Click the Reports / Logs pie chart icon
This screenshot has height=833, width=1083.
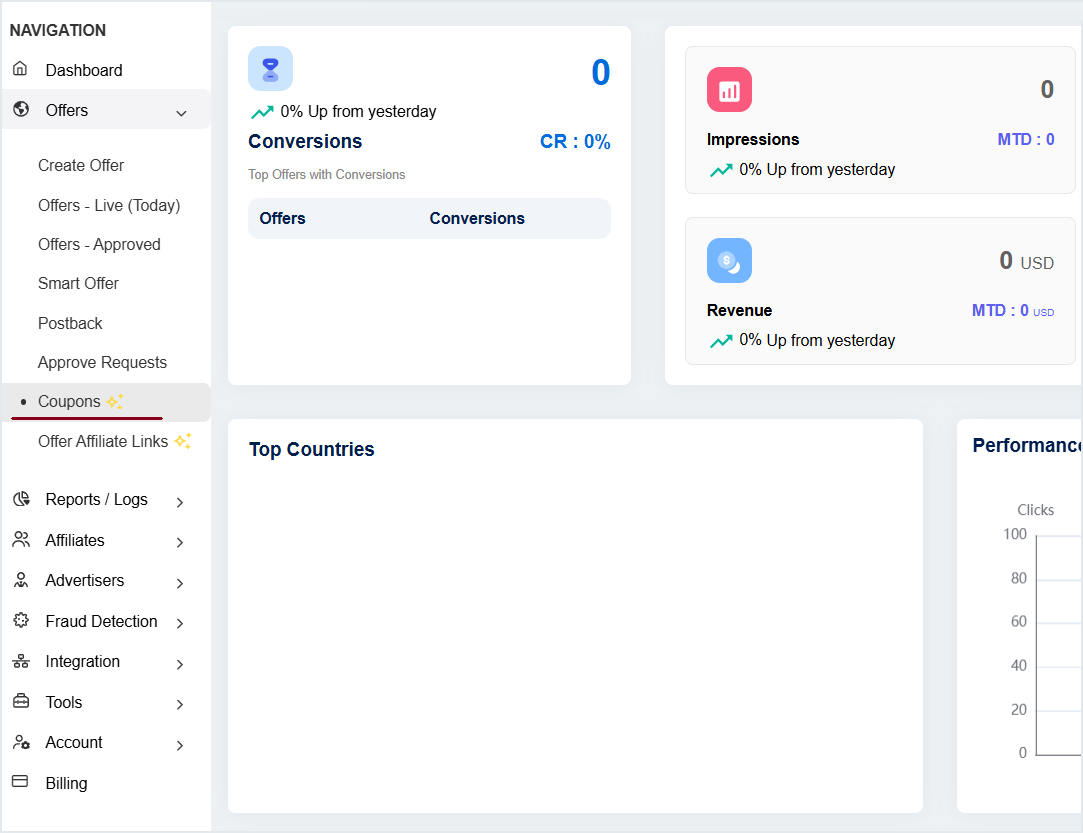click(20, 499)
